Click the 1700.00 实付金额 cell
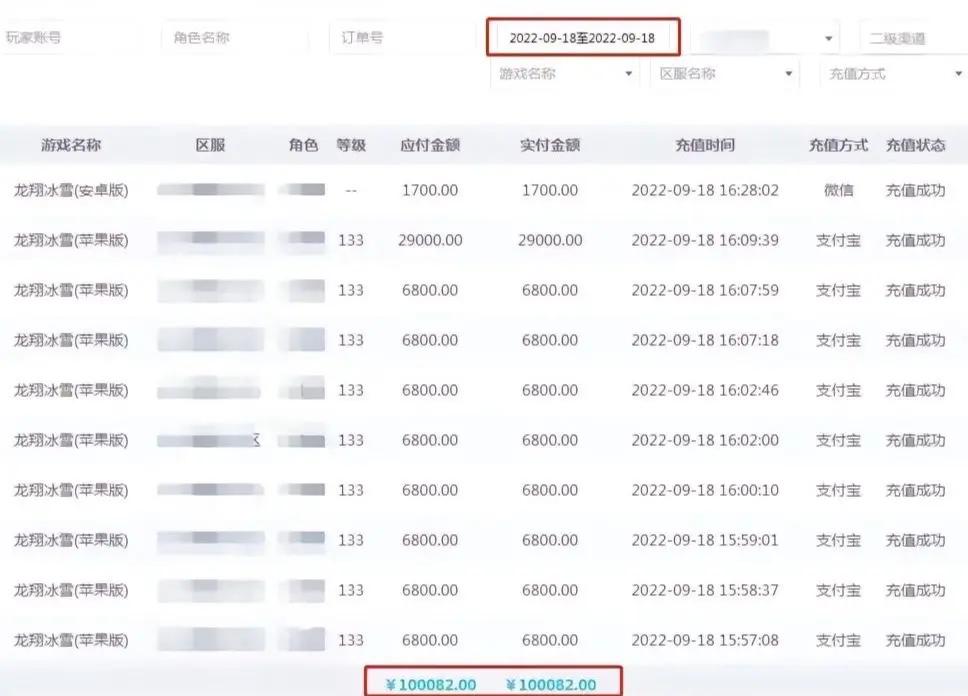 [x=550, y=190]
